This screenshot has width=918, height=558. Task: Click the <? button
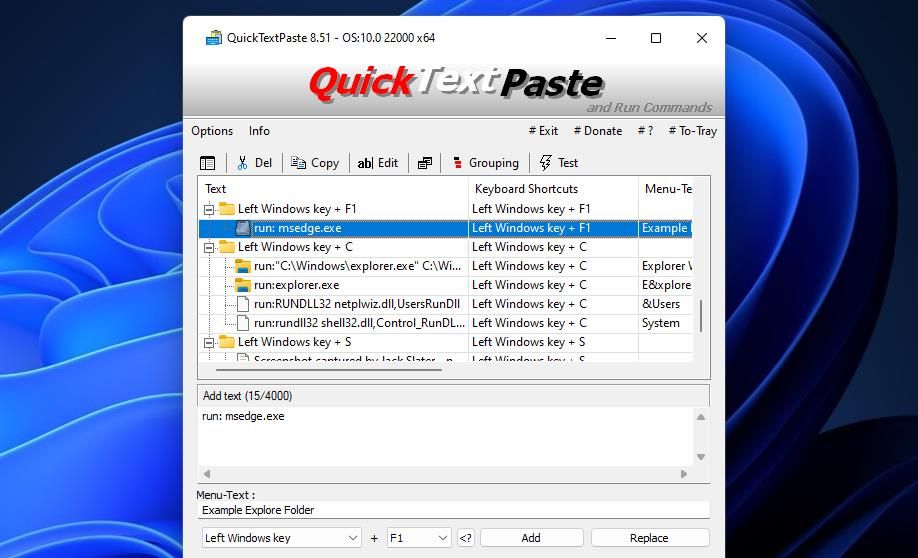(x=465, y=538)
